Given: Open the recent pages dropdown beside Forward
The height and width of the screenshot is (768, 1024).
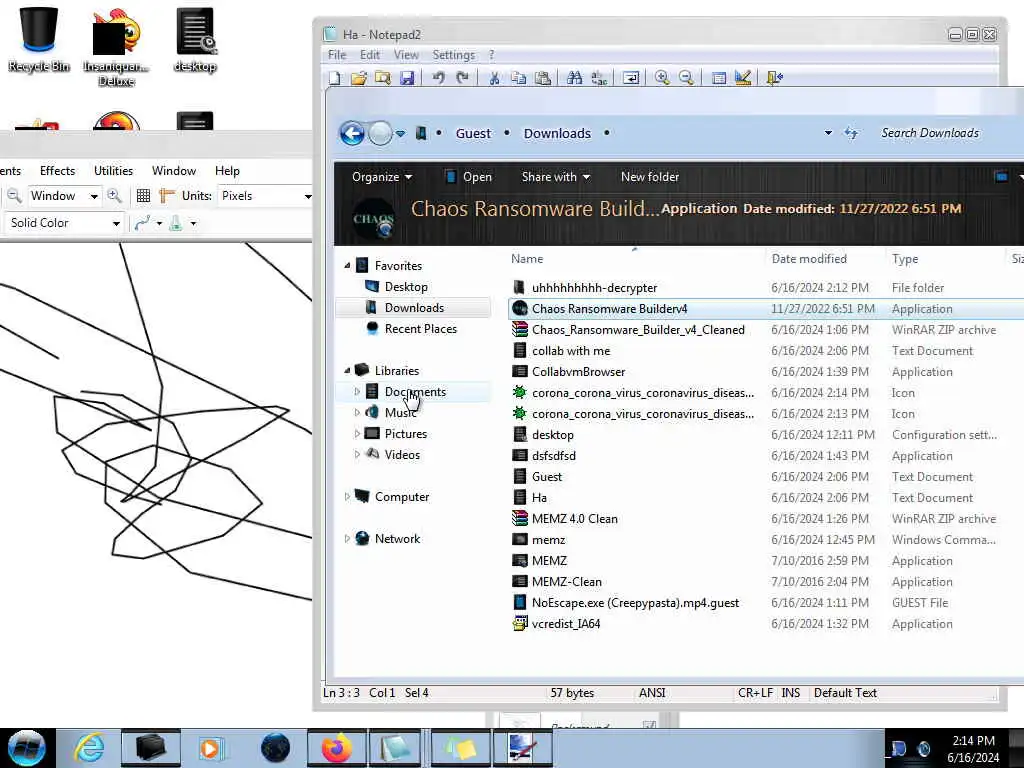Looking at the screenshot, I should pyautogui.click(x=400, y=133).
